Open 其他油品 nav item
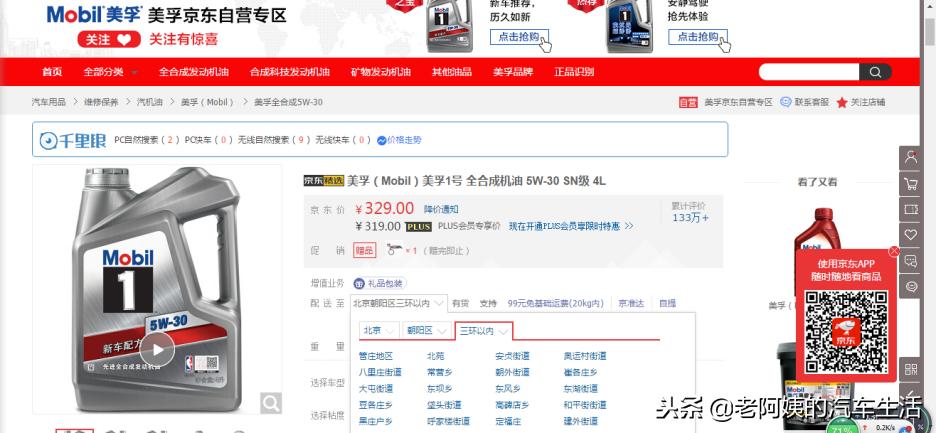Image resolution: width=936 pixels, height=433 pixels. click(452, 72)
